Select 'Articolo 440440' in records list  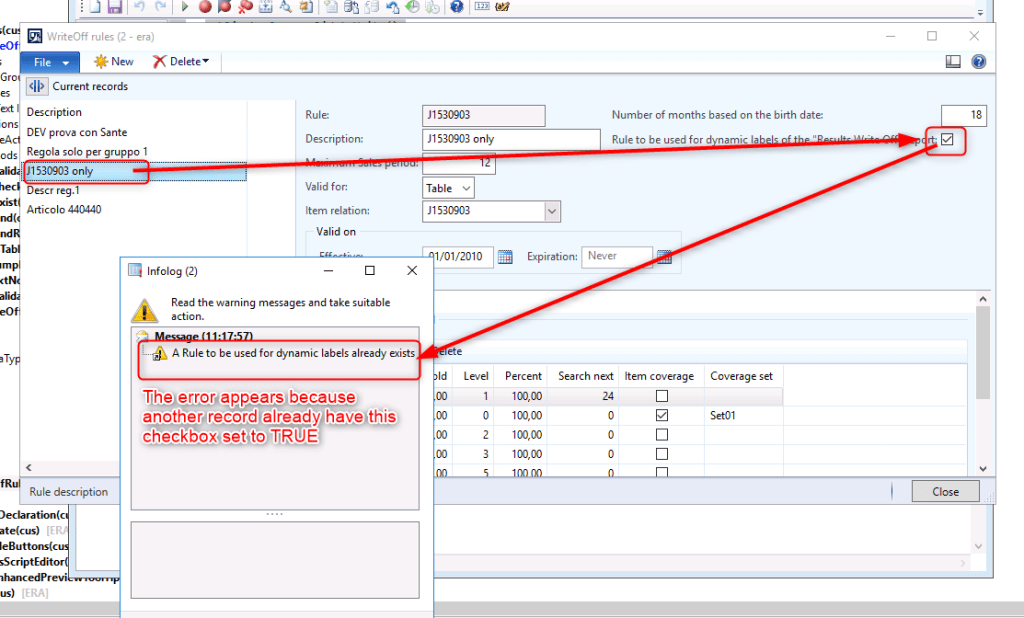(64, 209)
